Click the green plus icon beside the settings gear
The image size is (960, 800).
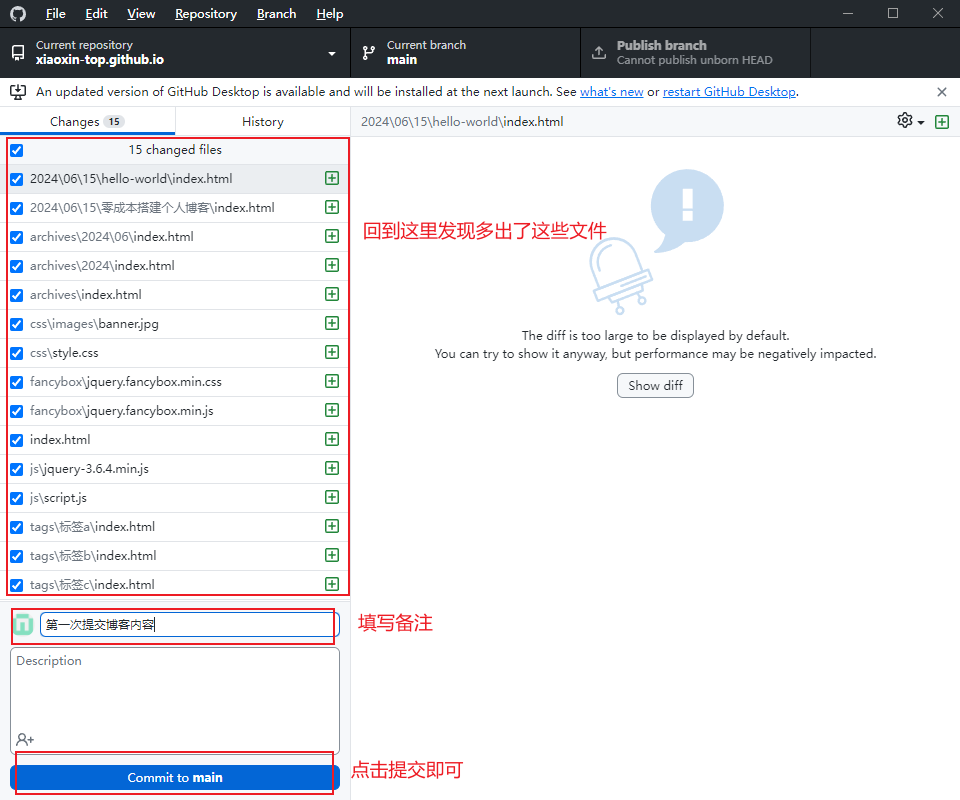pyautogui.click(x=941, y=122)
